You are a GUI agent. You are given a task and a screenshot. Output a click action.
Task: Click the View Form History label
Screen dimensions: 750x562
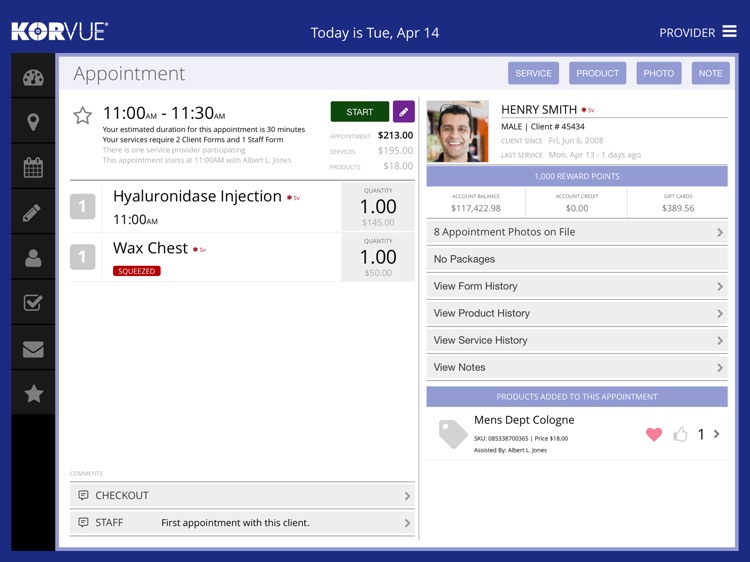click(475, 286)
